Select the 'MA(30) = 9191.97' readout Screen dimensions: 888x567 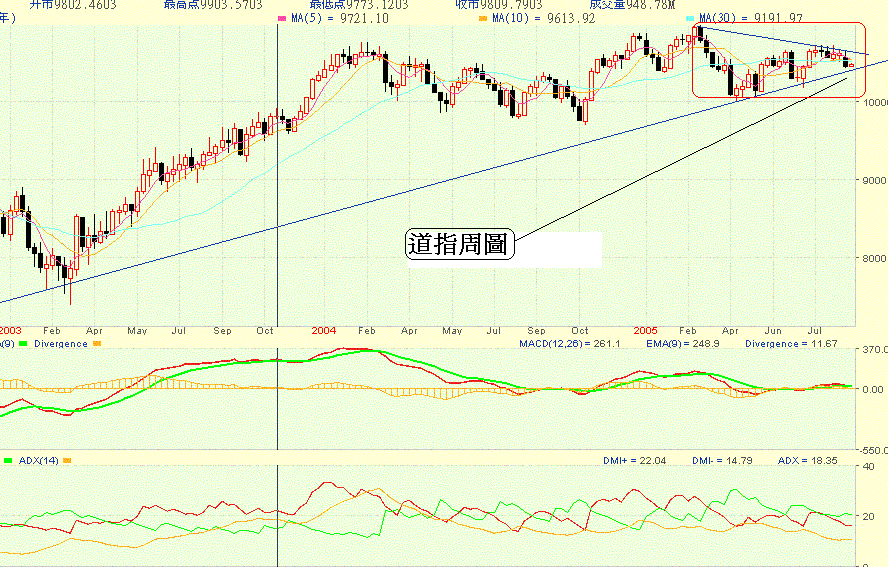[x=750, y=19]
